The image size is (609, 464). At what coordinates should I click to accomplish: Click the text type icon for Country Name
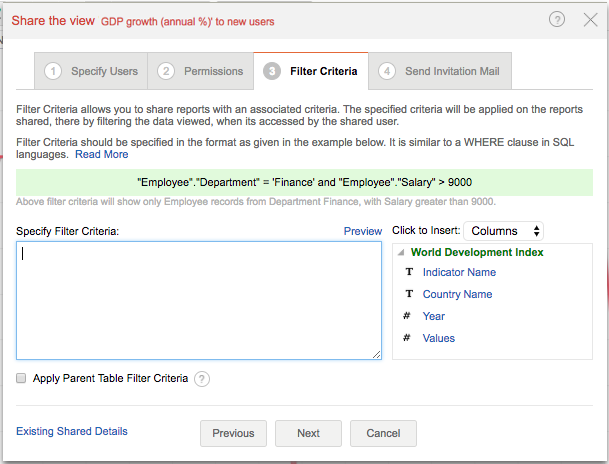point(408,294)
